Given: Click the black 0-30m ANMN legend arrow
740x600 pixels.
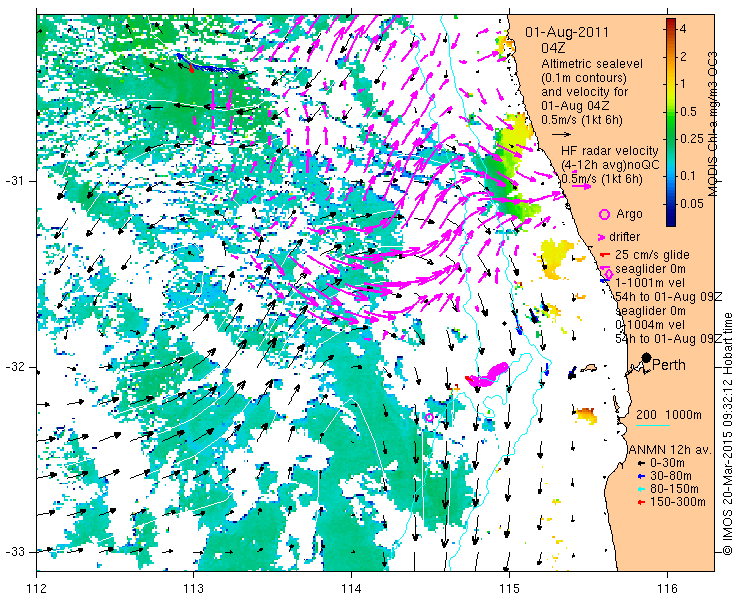Looking at the screenshot, I should (640, 463).
